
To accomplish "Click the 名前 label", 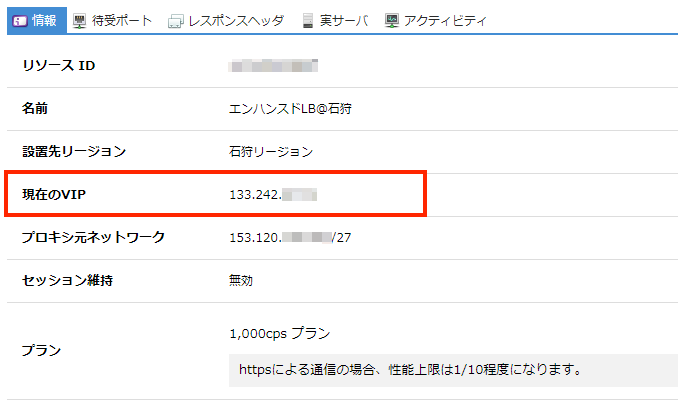I will click(35, 109).
